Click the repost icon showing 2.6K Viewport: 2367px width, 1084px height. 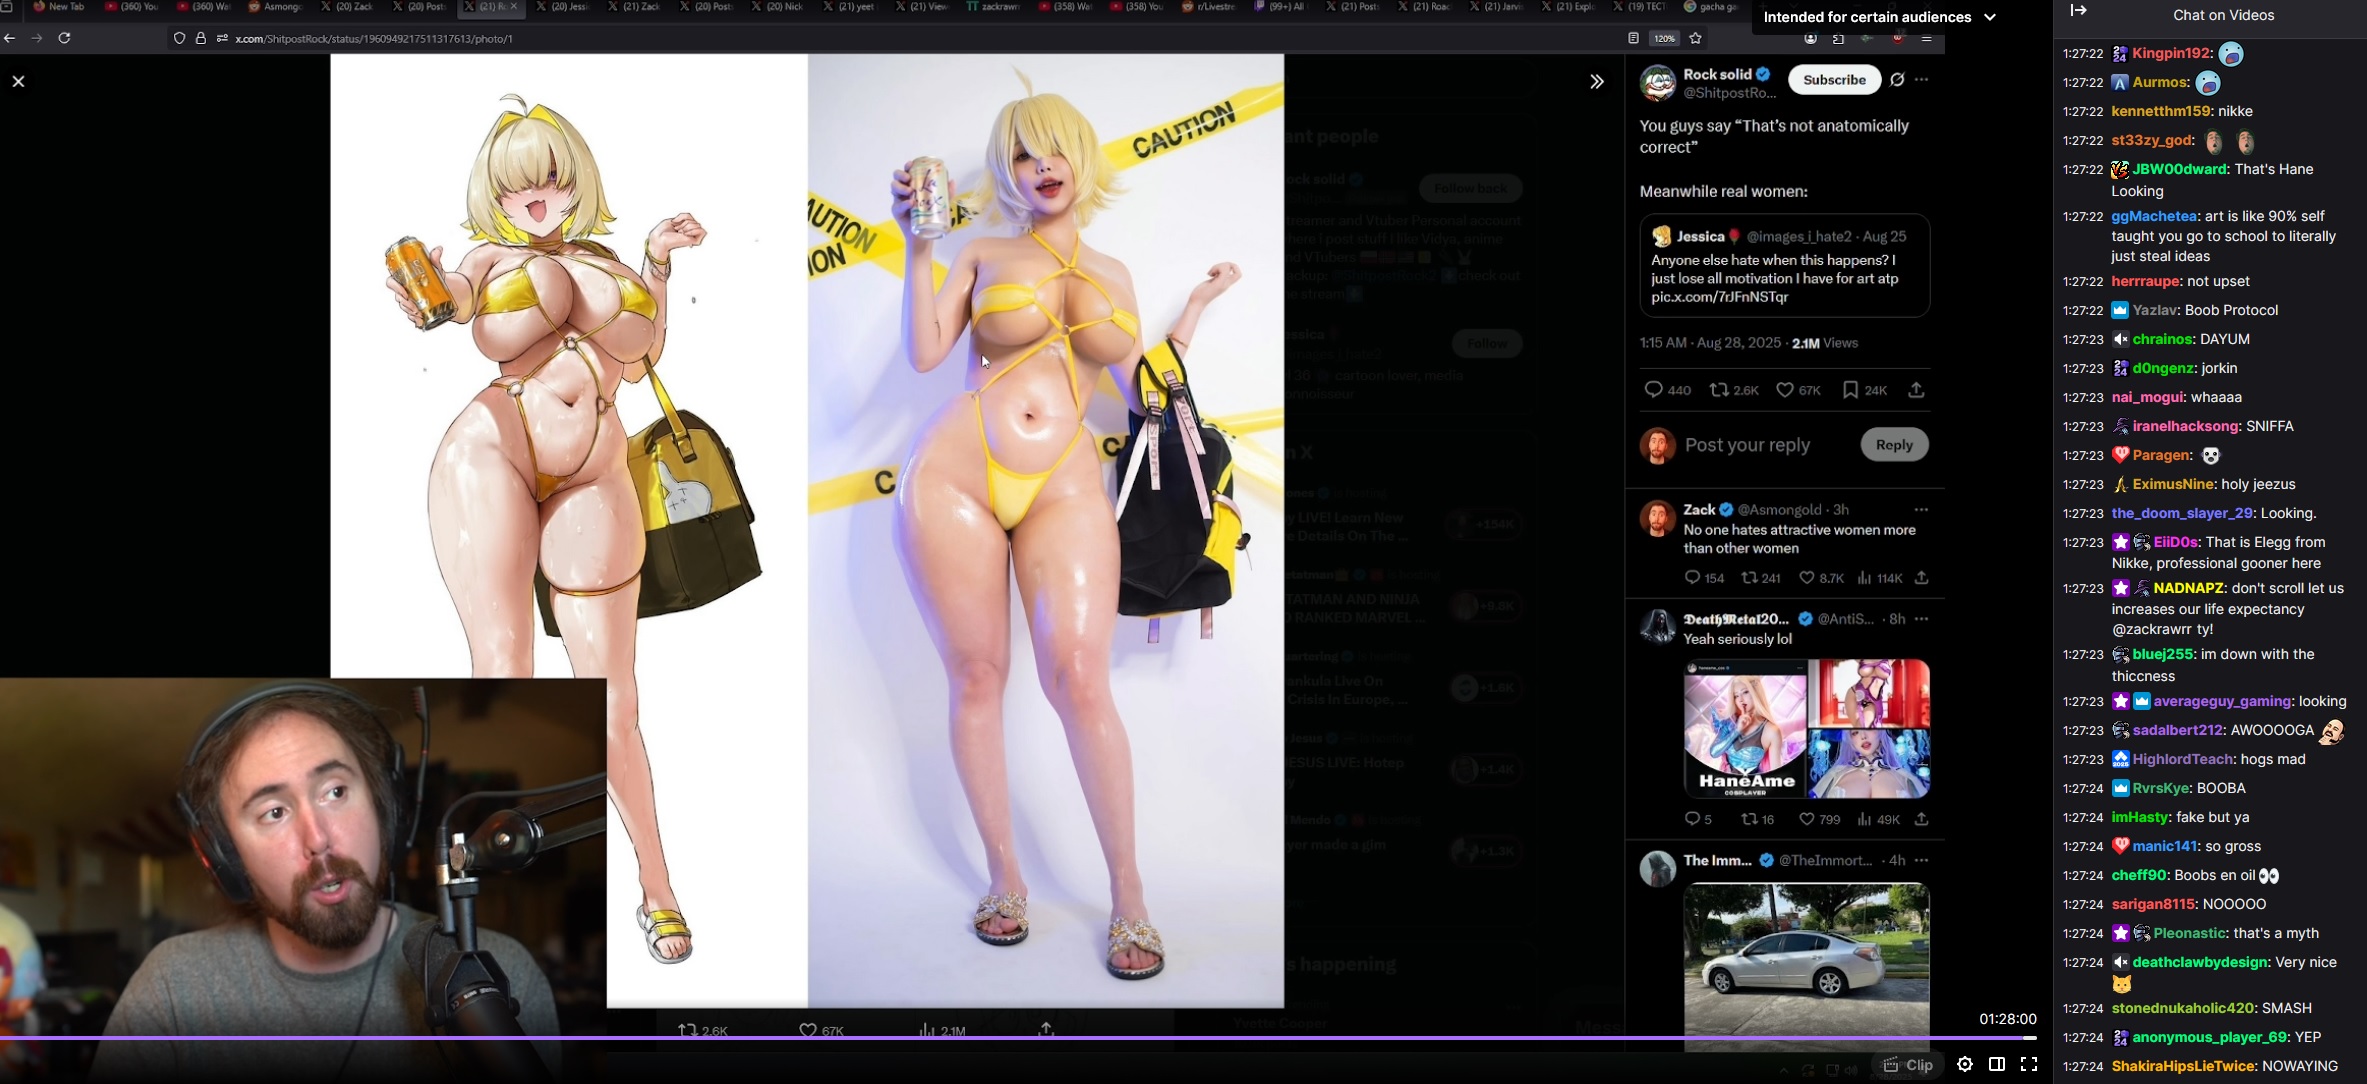click(x=1719, y=390)
